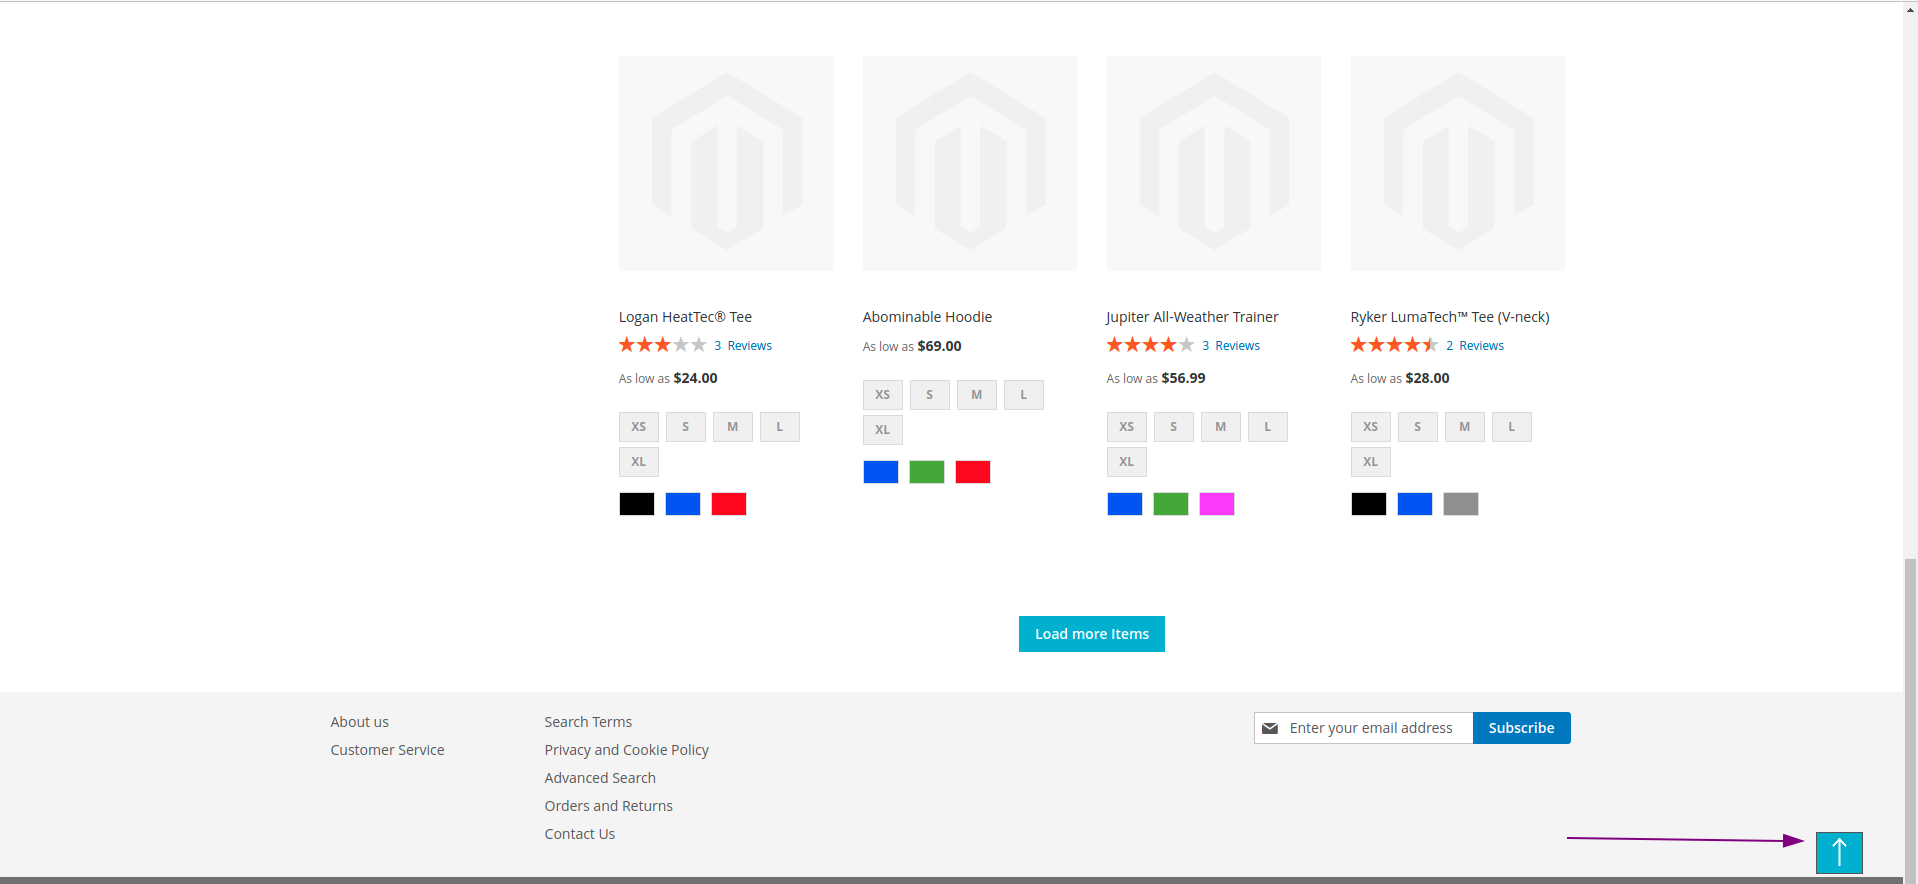Select size M for Ryker LumaTech Tee

[x=1465, y=427]
